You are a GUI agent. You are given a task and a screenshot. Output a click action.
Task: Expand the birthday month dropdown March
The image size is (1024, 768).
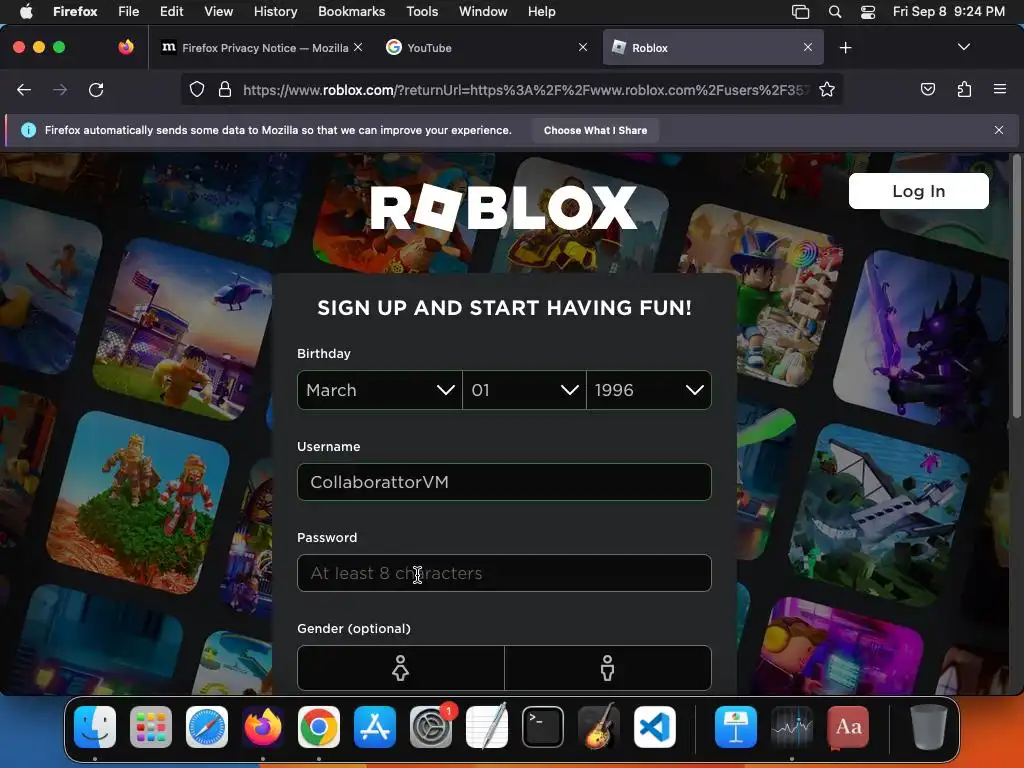click(x=379, y=390)
